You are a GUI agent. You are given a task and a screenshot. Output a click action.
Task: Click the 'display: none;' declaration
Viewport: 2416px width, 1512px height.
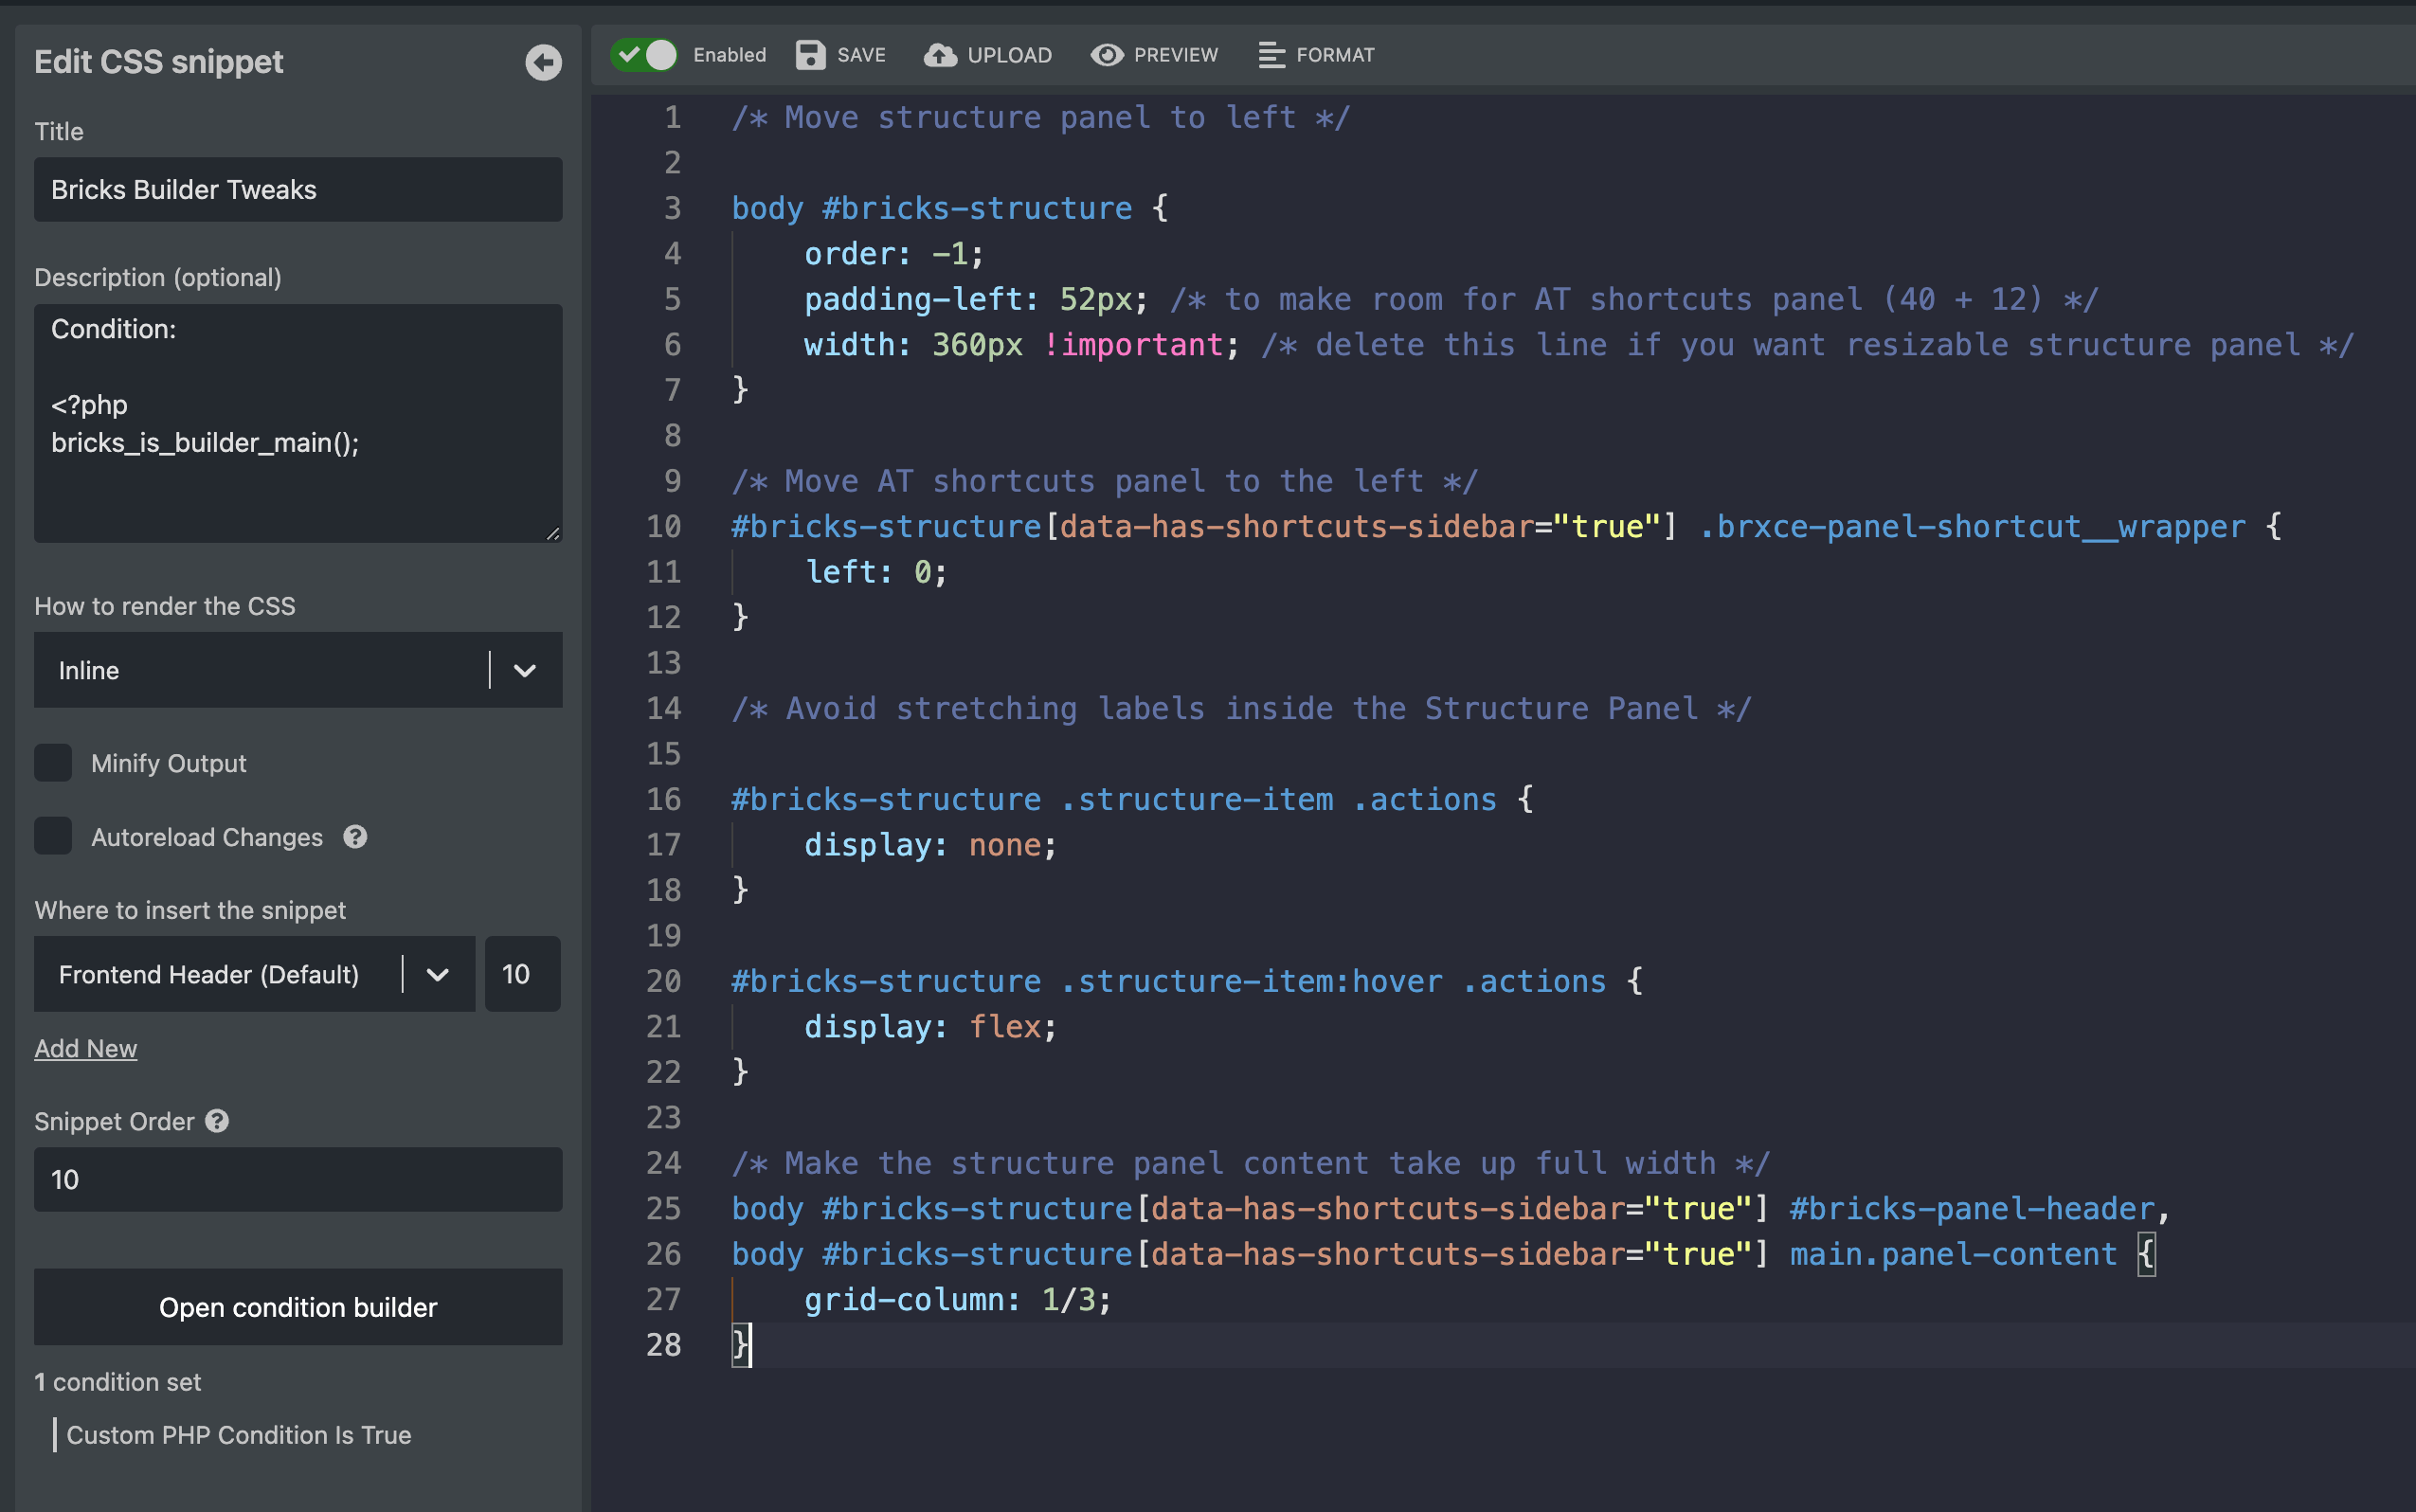pos(931,845)
